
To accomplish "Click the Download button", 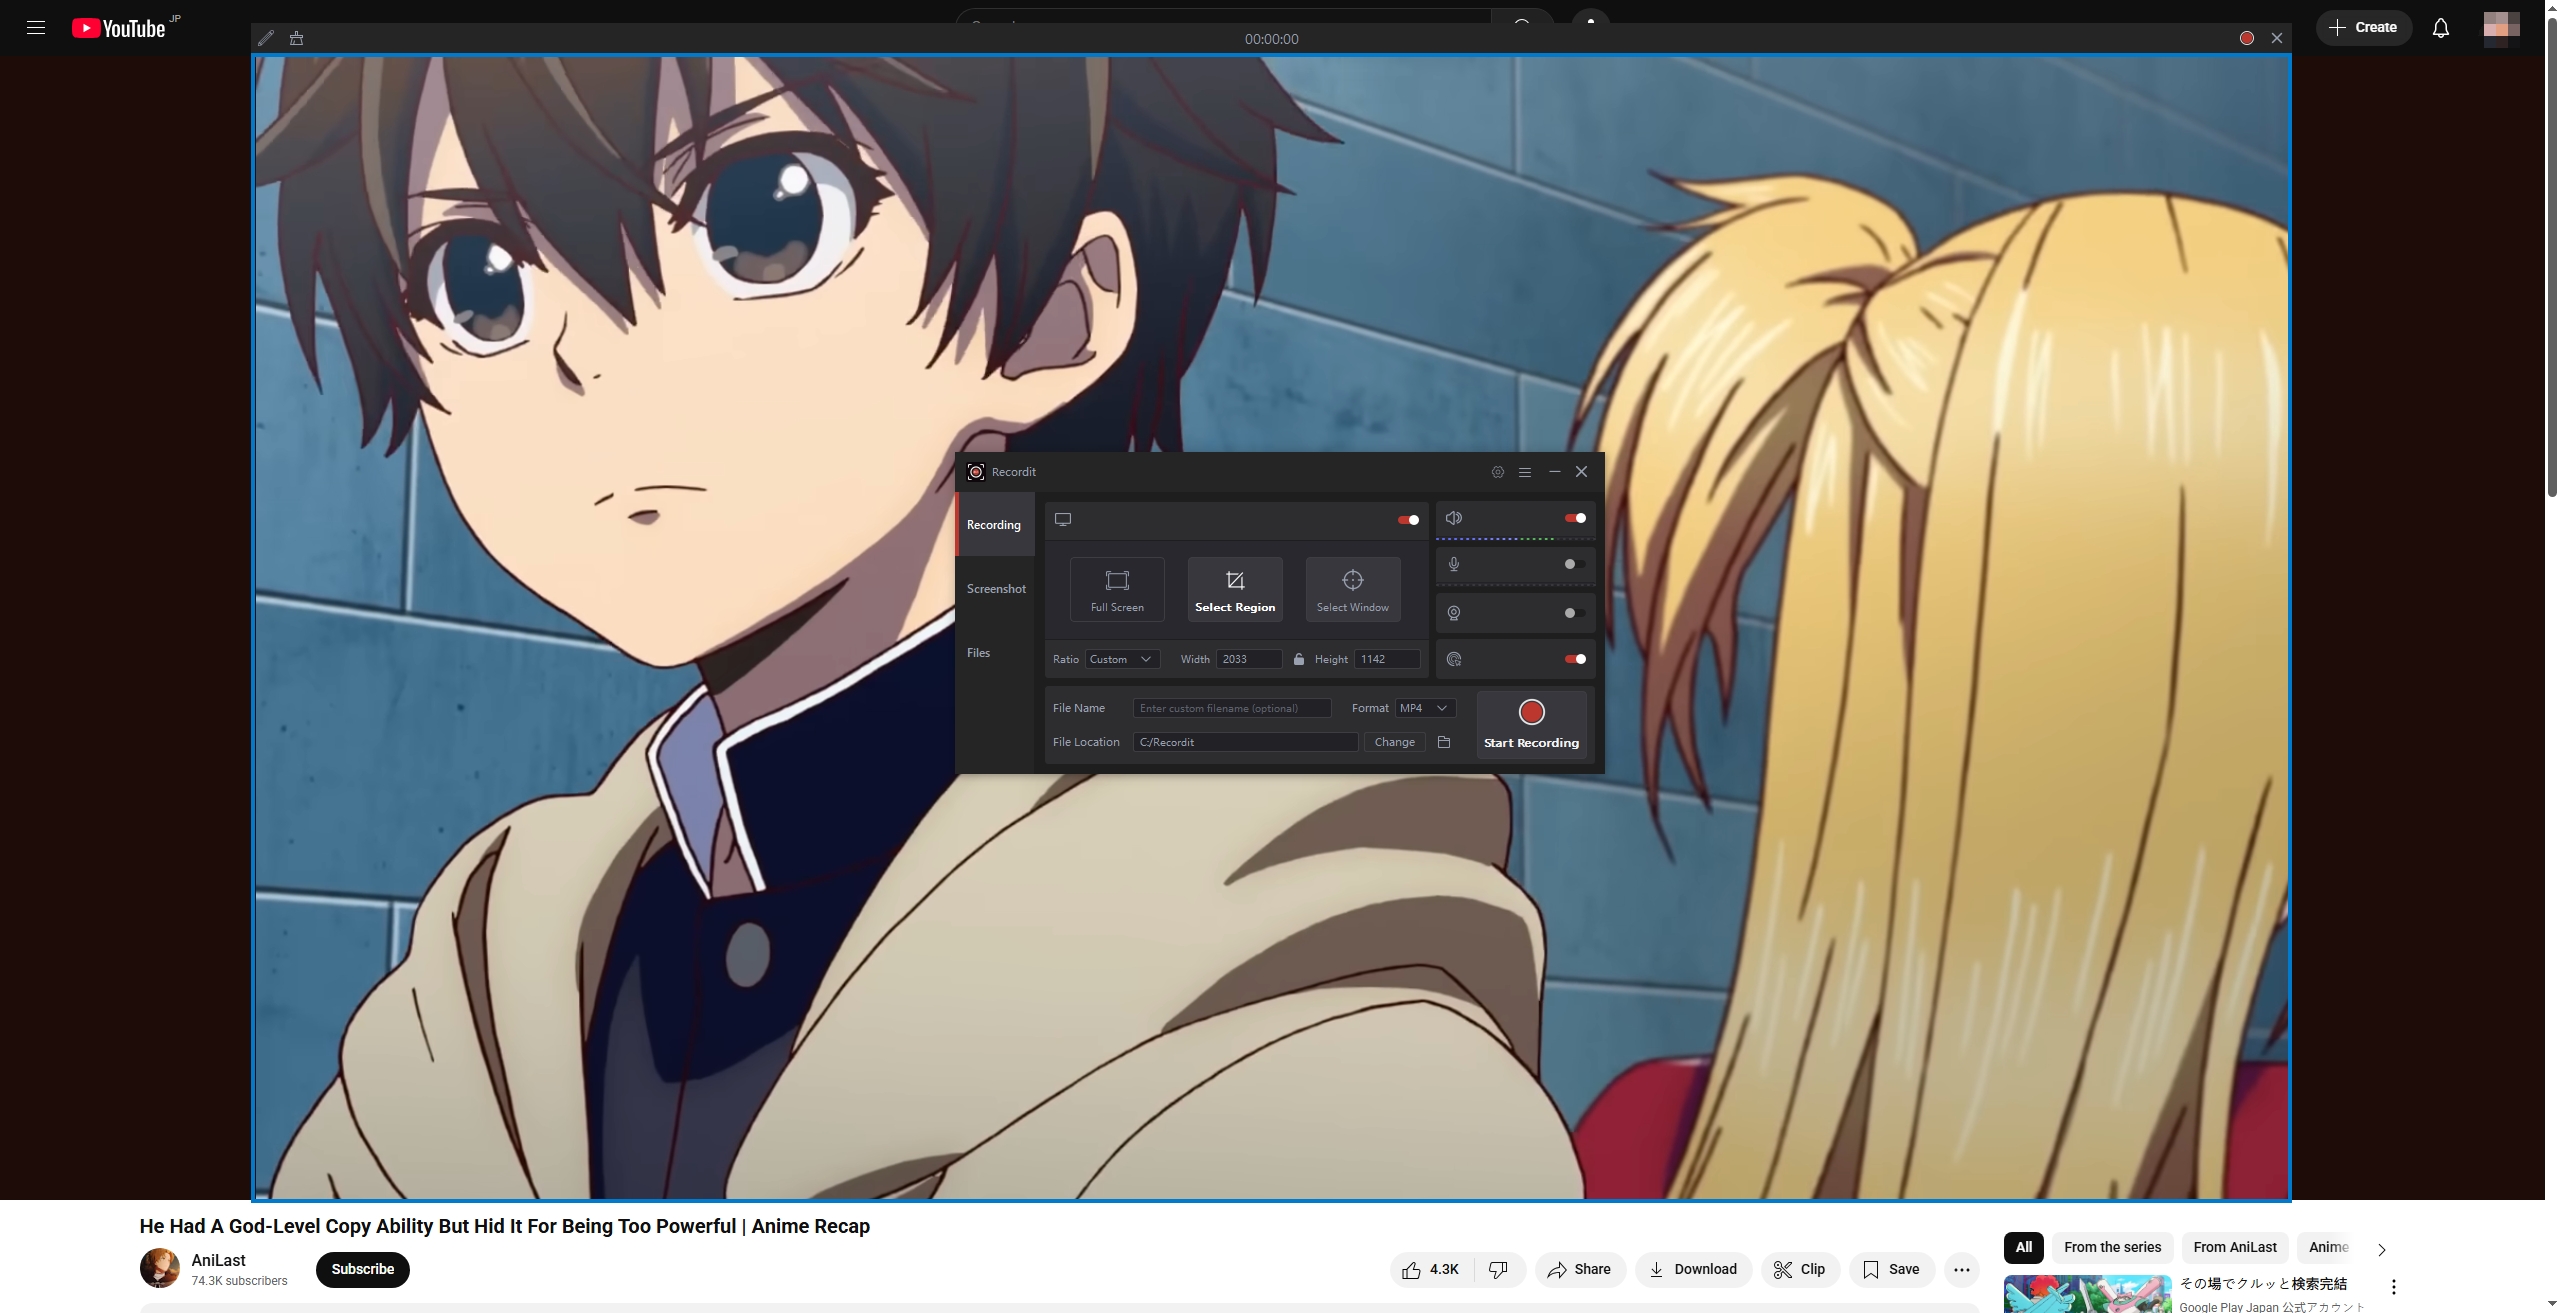I will (1693, 1269).
